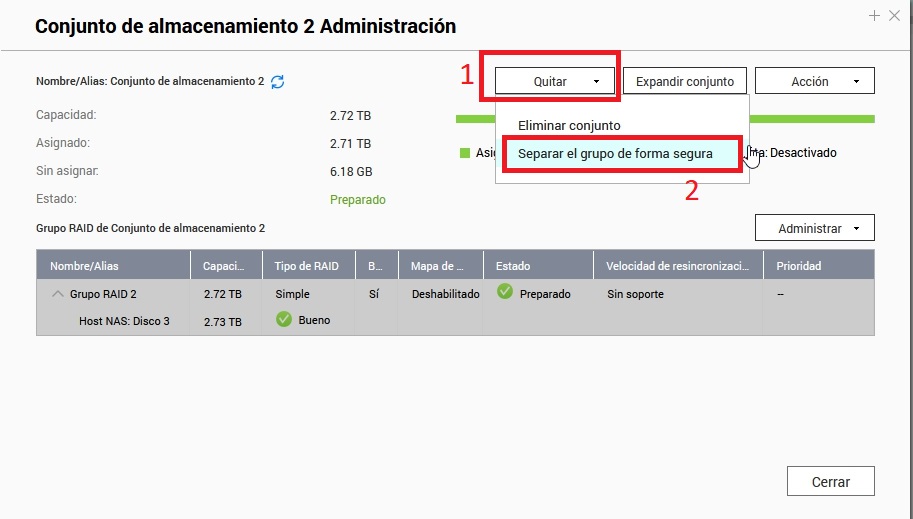The width and height of the screenshot is (913, 519).
Task: Click the plus icon in the top-right corner
Action: pos(874,16)
